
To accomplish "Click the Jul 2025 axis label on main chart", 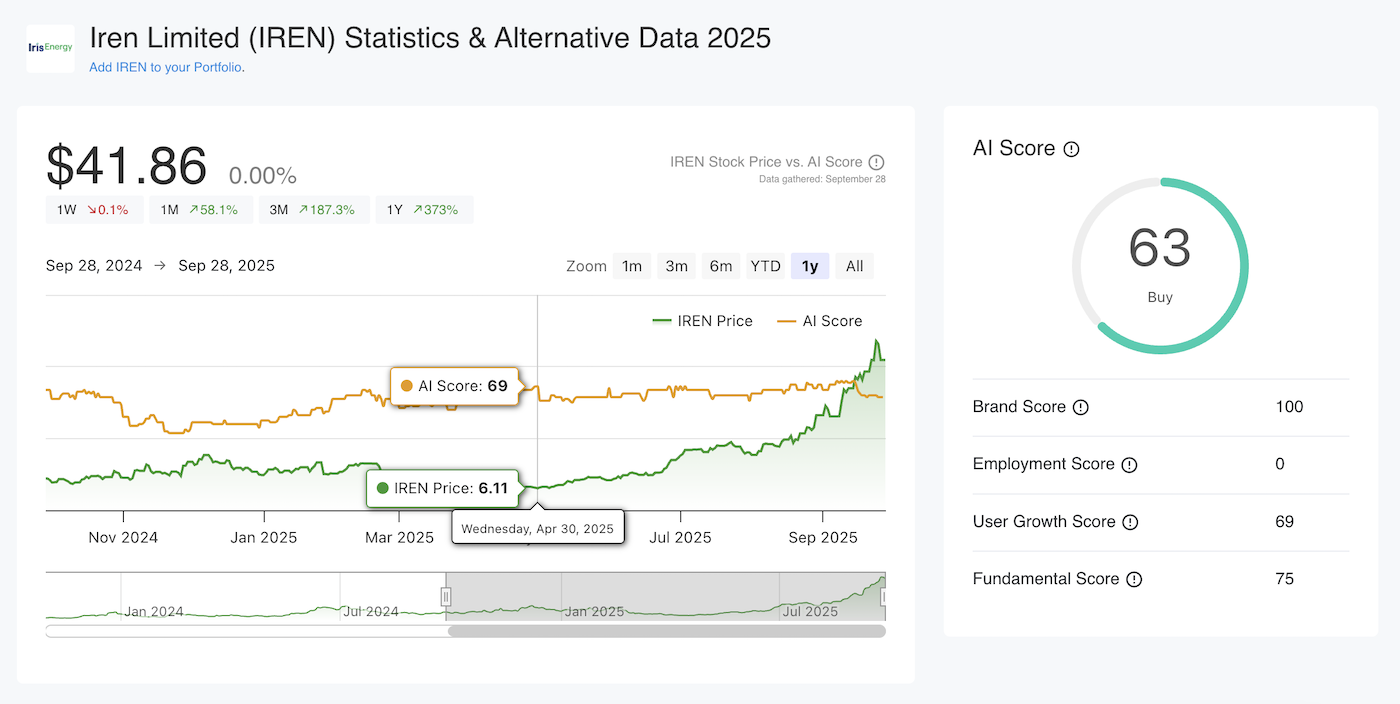I will 680,538.
